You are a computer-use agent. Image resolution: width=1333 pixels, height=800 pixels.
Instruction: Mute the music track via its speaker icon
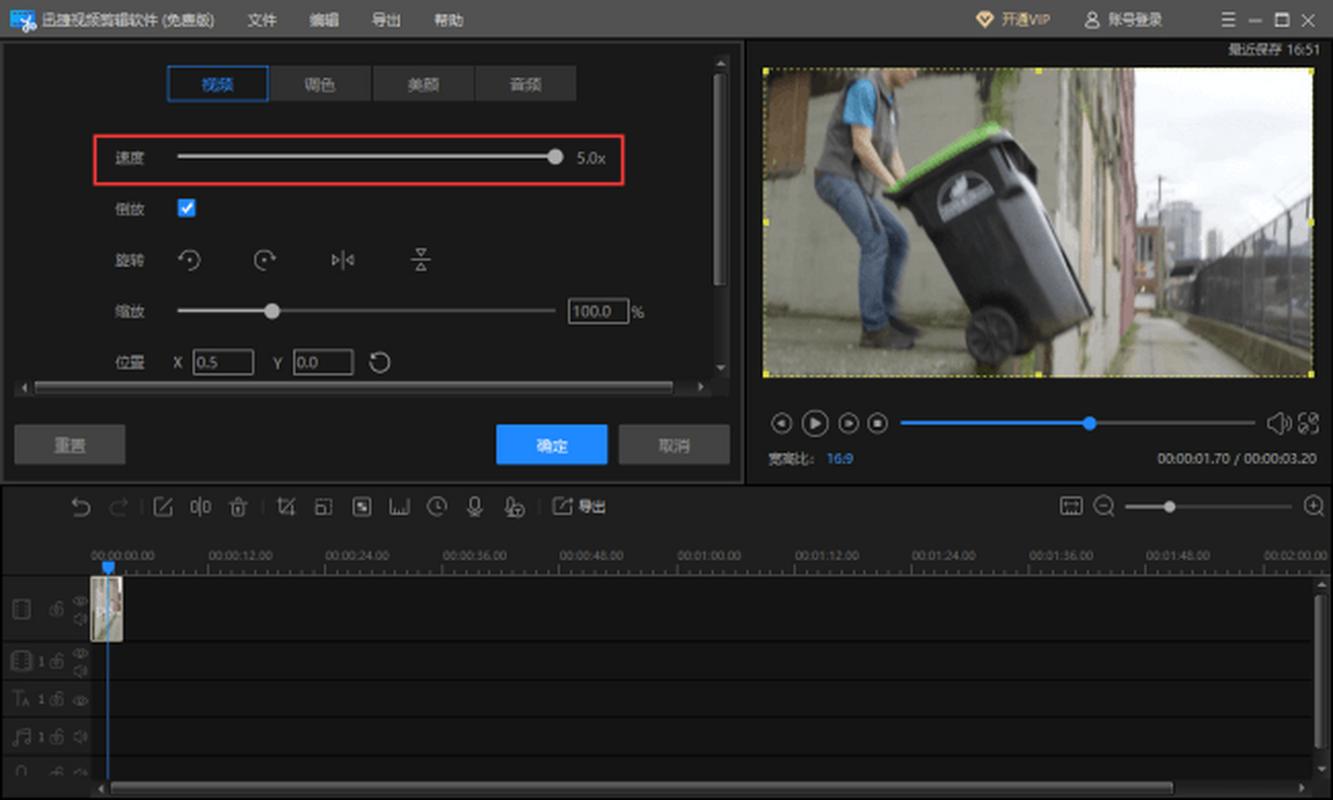click(81, 737)
